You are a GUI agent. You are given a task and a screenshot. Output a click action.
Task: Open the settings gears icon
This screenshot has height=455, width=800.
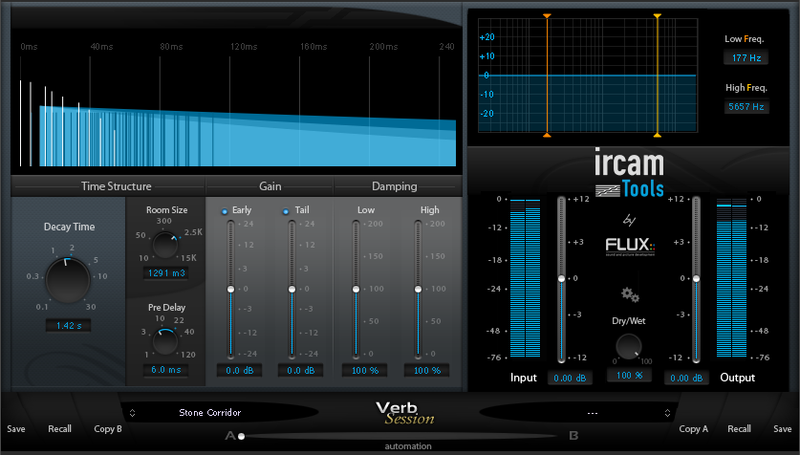(630, 295)
